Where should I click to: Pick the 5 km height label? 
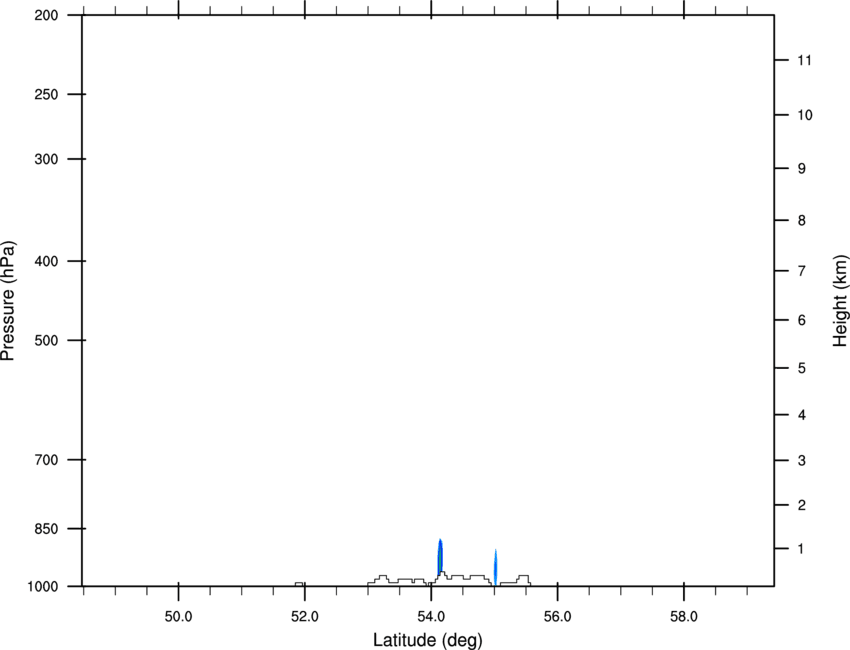(801, 368)
